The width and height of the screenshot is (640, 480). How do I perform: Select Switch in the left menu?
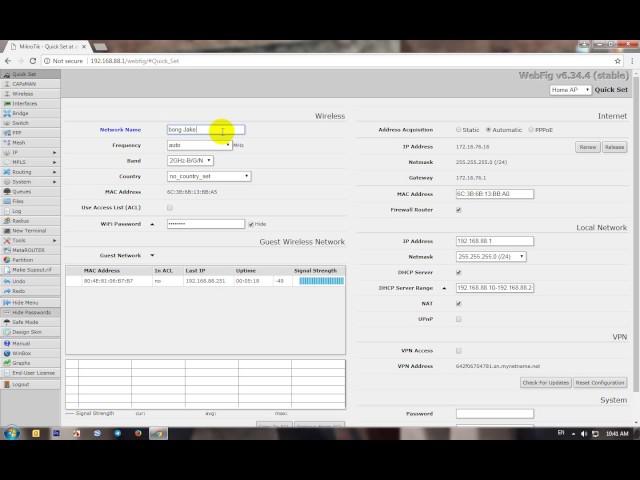pos(20,123)
